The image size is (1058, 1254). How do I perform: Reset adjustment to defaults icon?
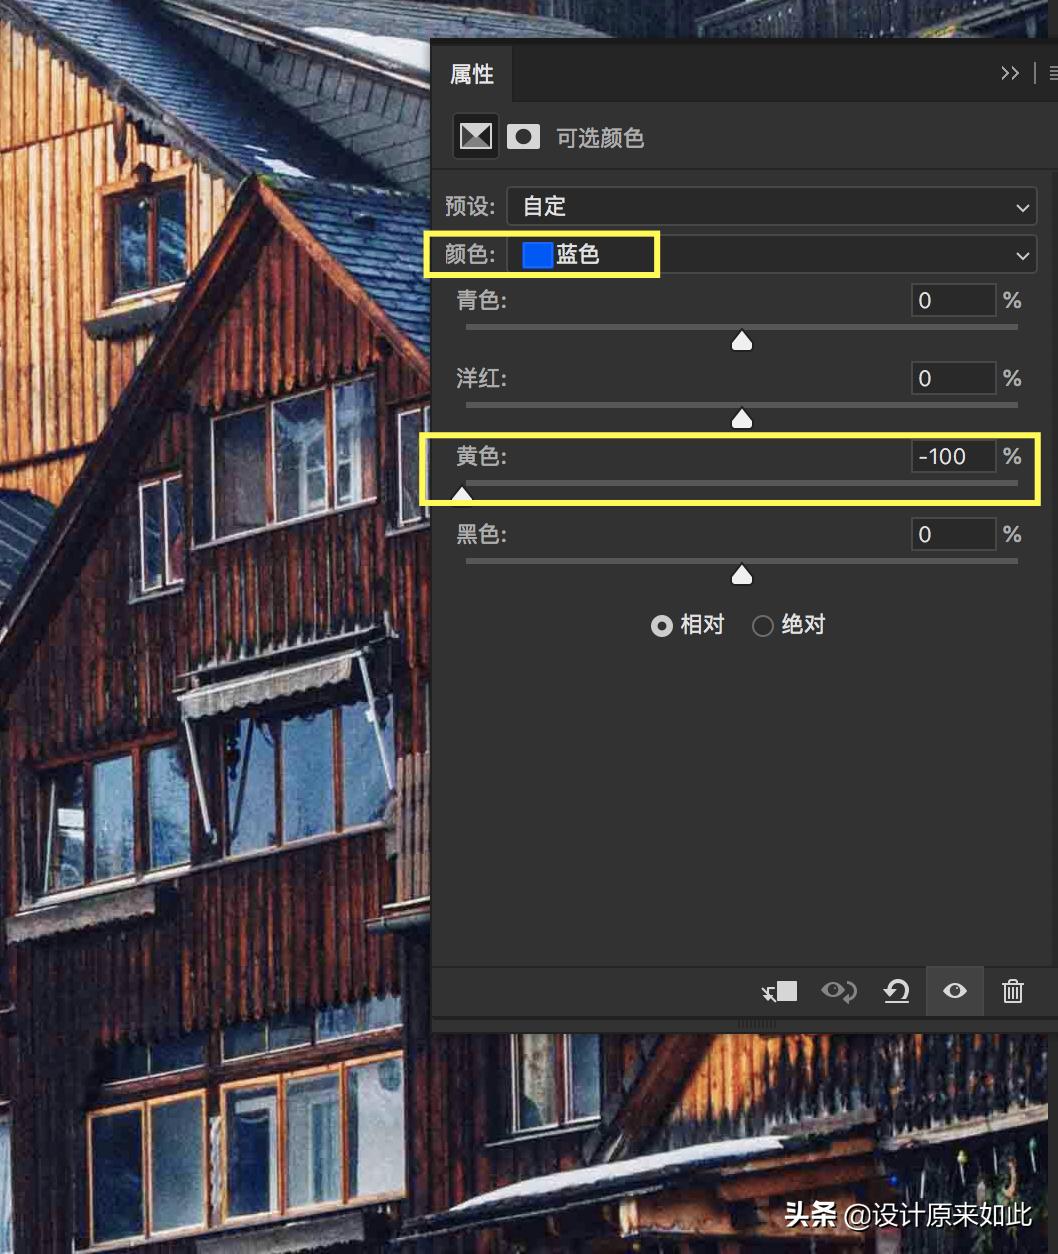click(896, 991)
